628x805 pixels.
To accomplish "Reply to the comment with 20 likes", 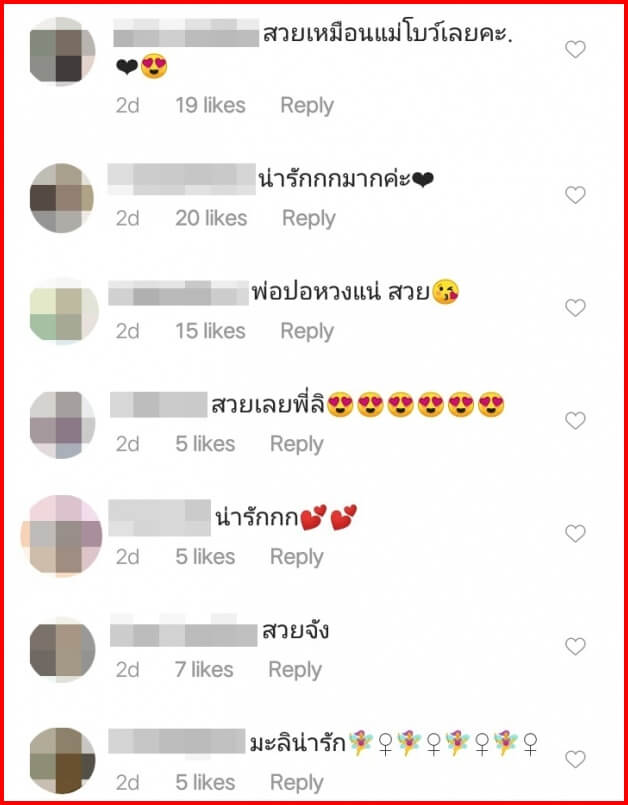I will (309, 219).
